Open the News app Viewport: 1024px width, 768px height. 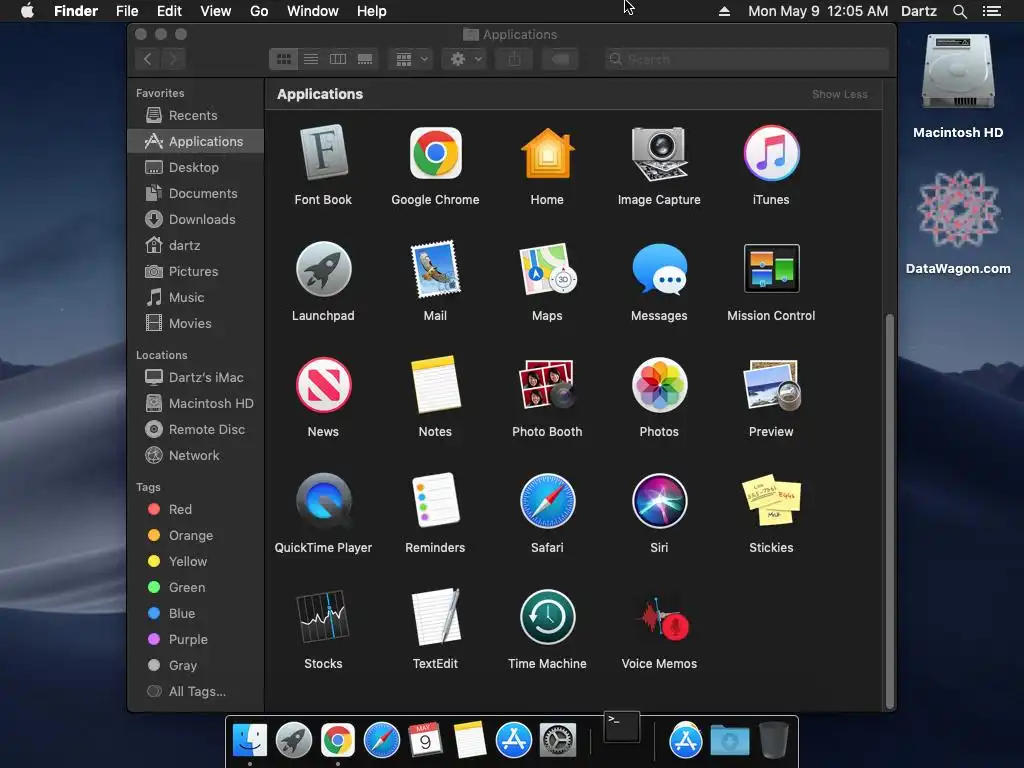323,385
